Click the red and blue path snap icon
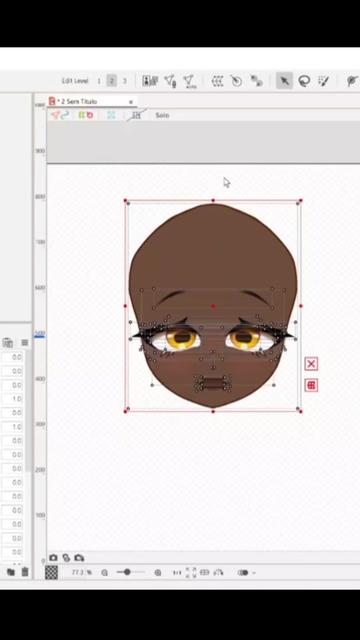This screenshot has width=360, height=640. tap(60, 115)
